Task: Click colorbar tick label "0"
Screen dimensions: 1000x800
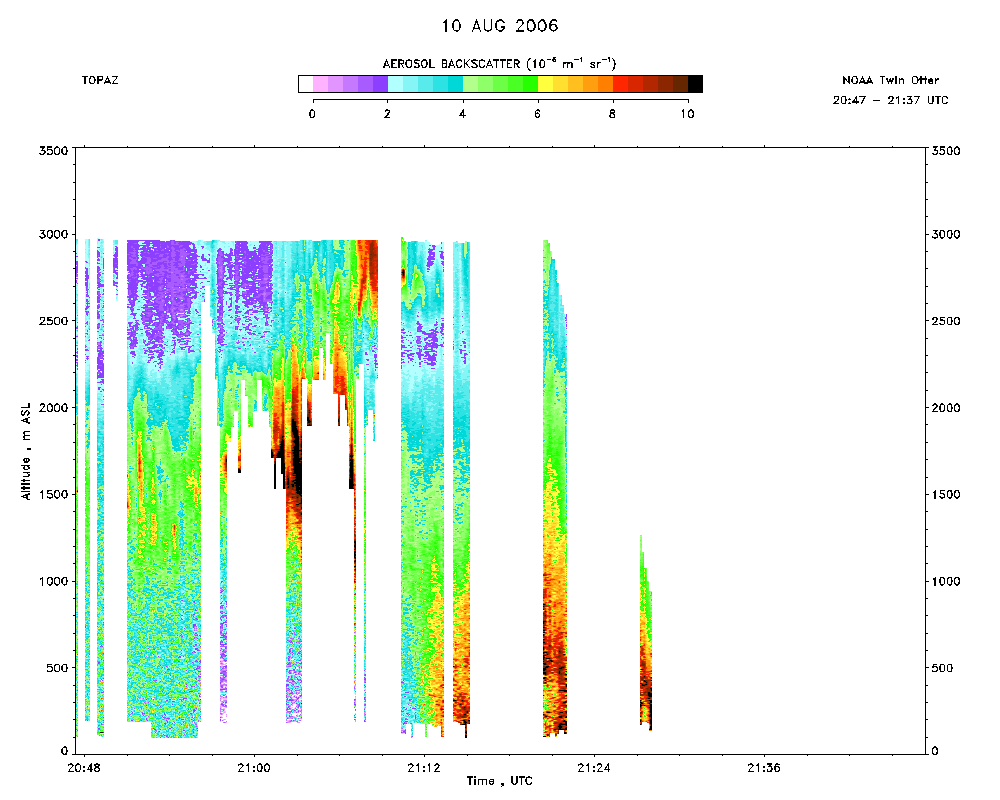Action: 312,114
